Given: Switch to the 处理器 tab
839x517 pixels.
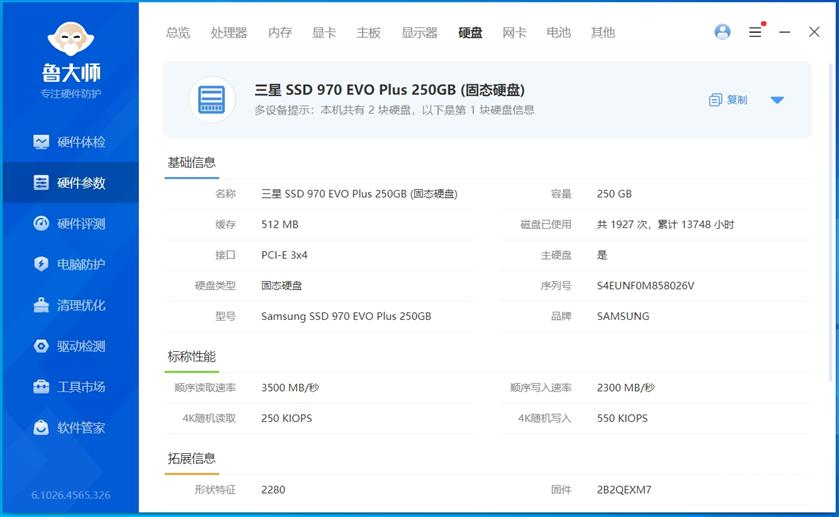Looking at the screenshot, I should tap(229, 32).
